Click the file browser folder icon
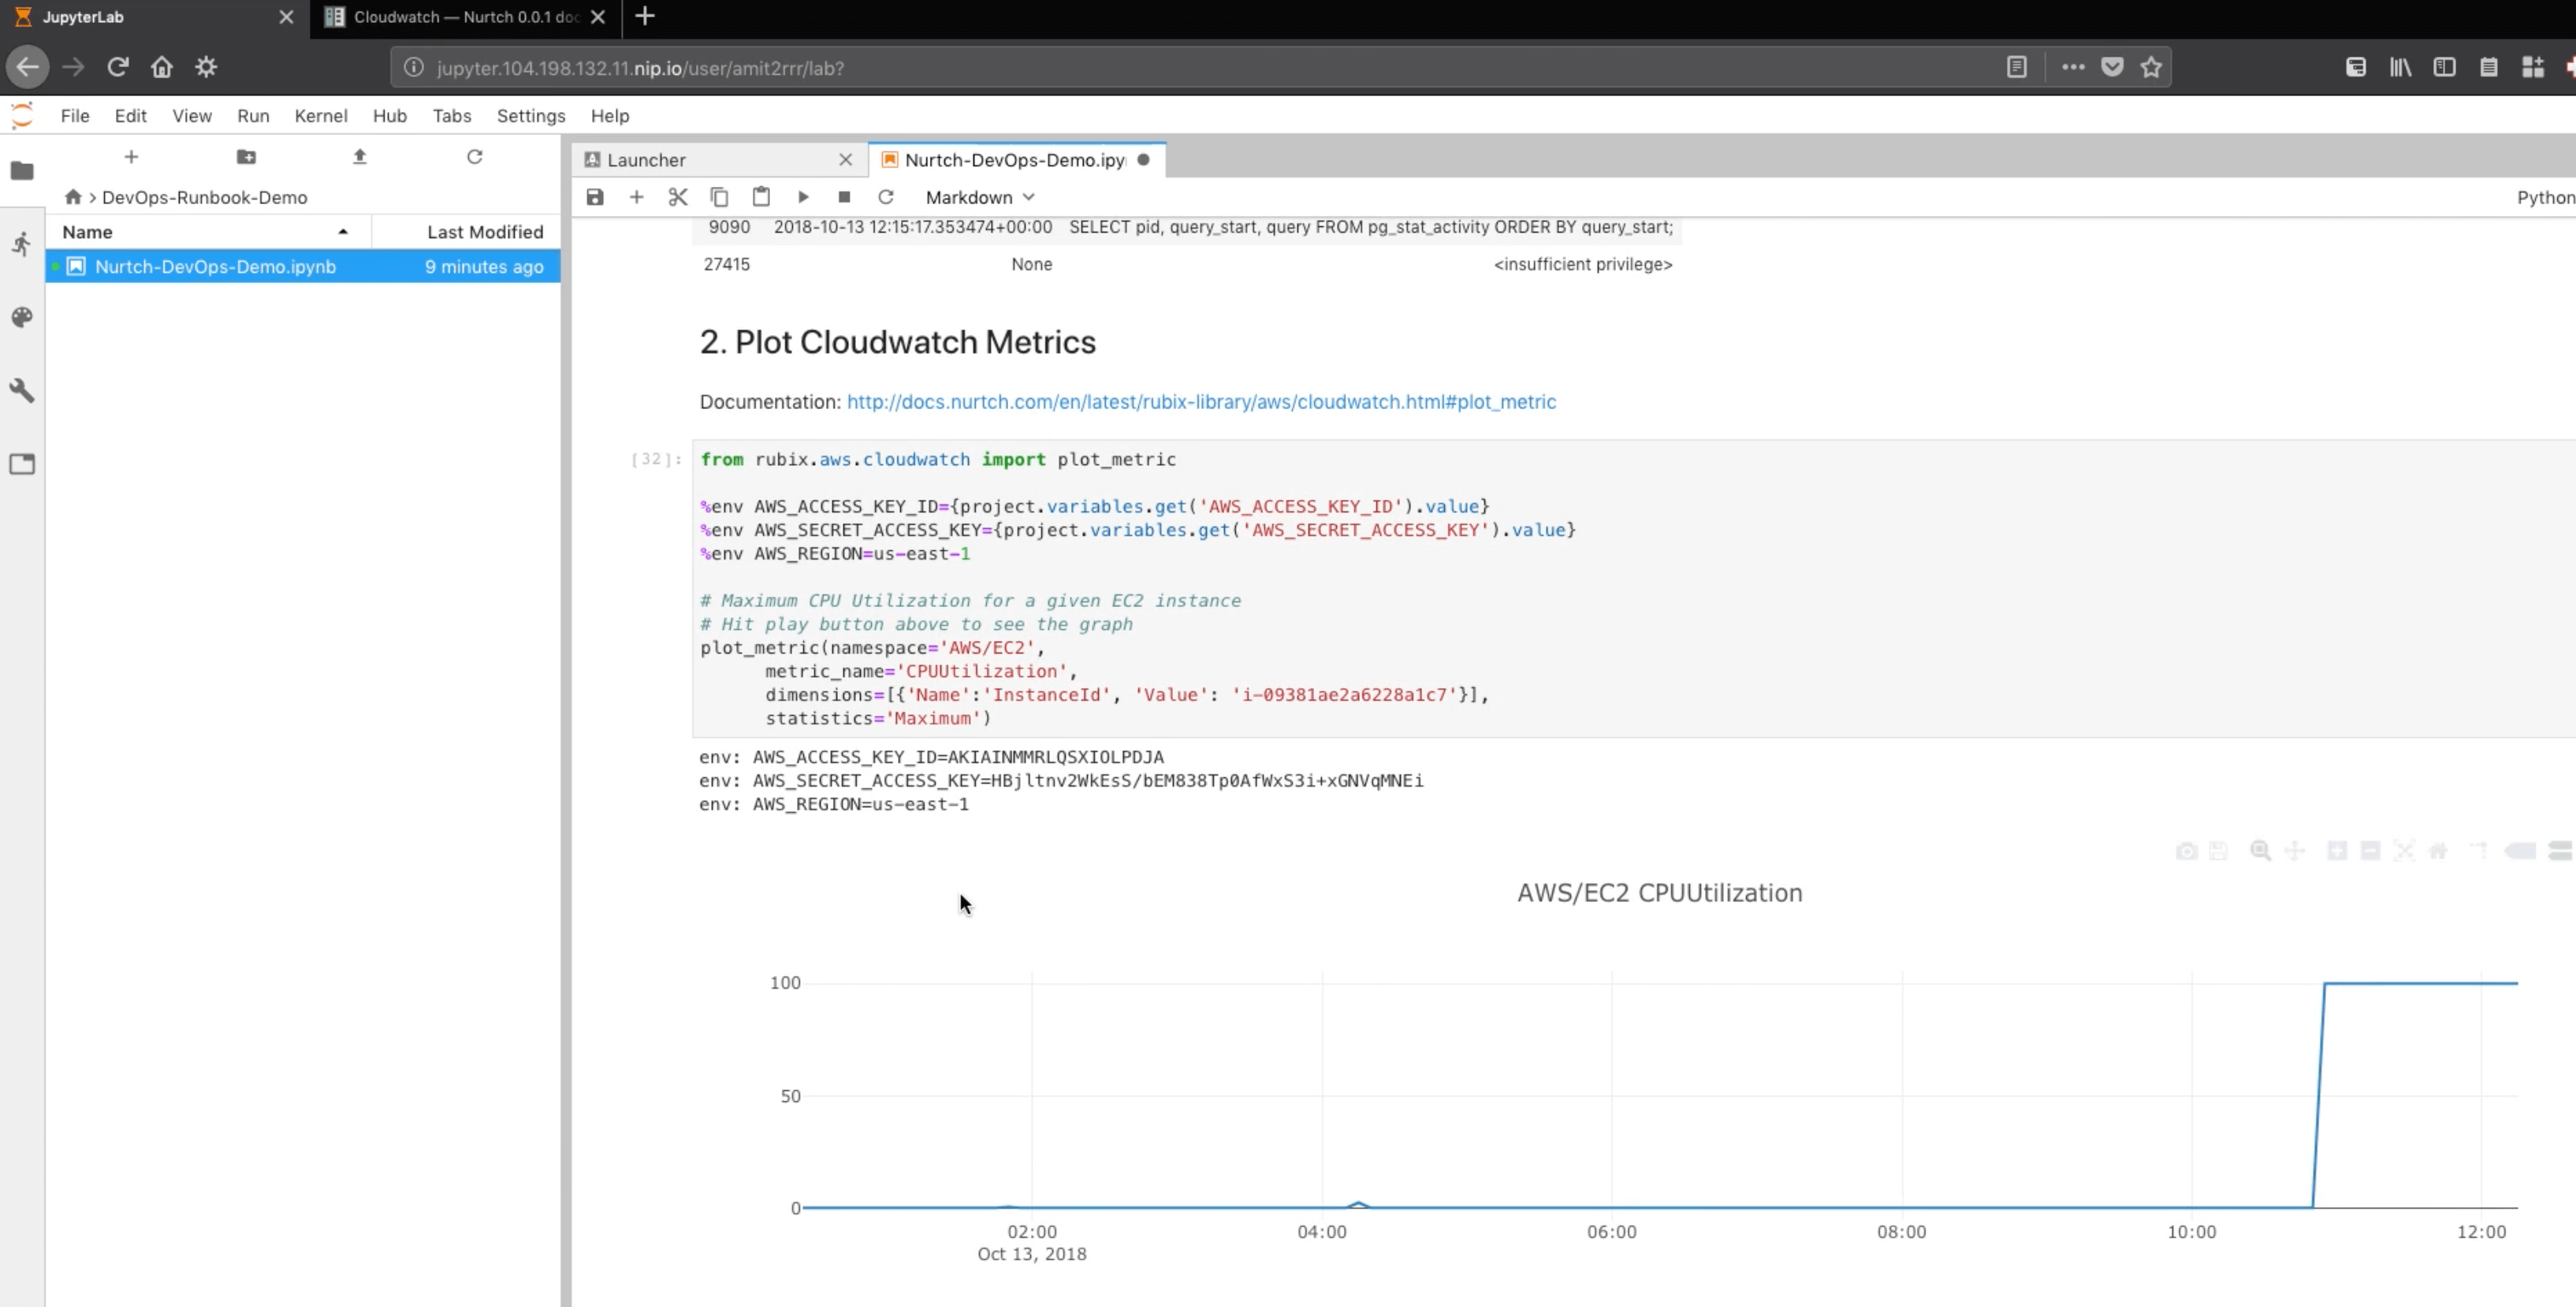2576x1307 pixels. [22, 171]
